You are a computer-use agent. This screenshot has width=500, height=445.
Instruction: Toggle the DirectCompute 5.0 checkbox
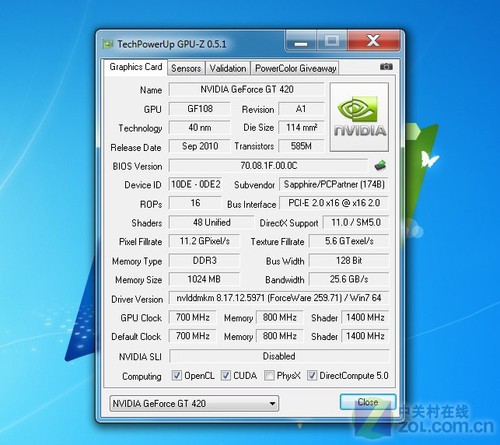tap(312, 376)
